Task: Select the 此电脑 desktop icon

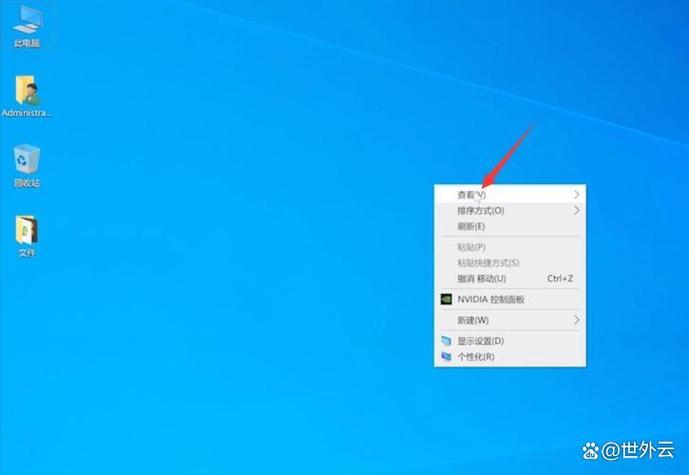Action: click(27, 20)
